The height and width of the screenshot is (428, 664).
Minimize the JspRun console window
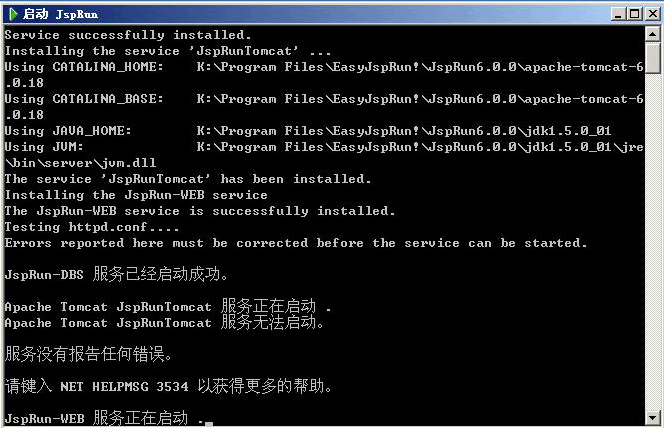click(617, 14)
